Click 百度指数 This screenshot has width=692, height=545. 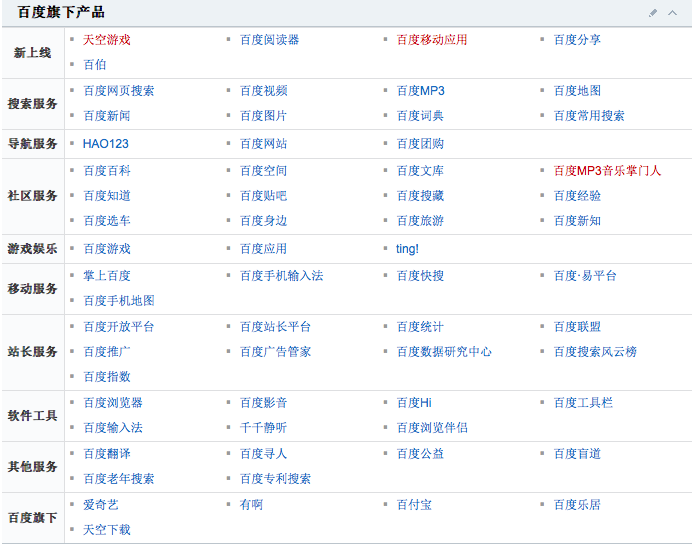coord(107,377)
